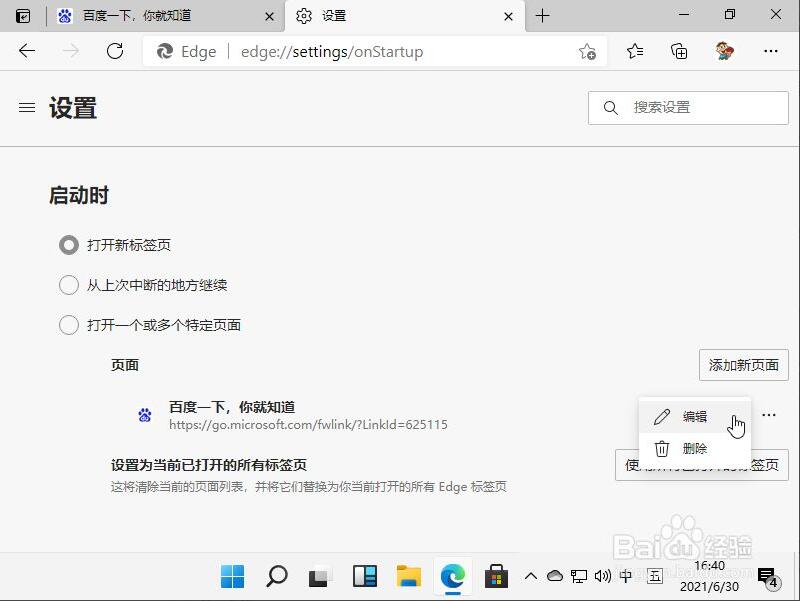The image size is (800, 601).
Task: Click the chevron in the system tray
Action: tap(530, 576)
